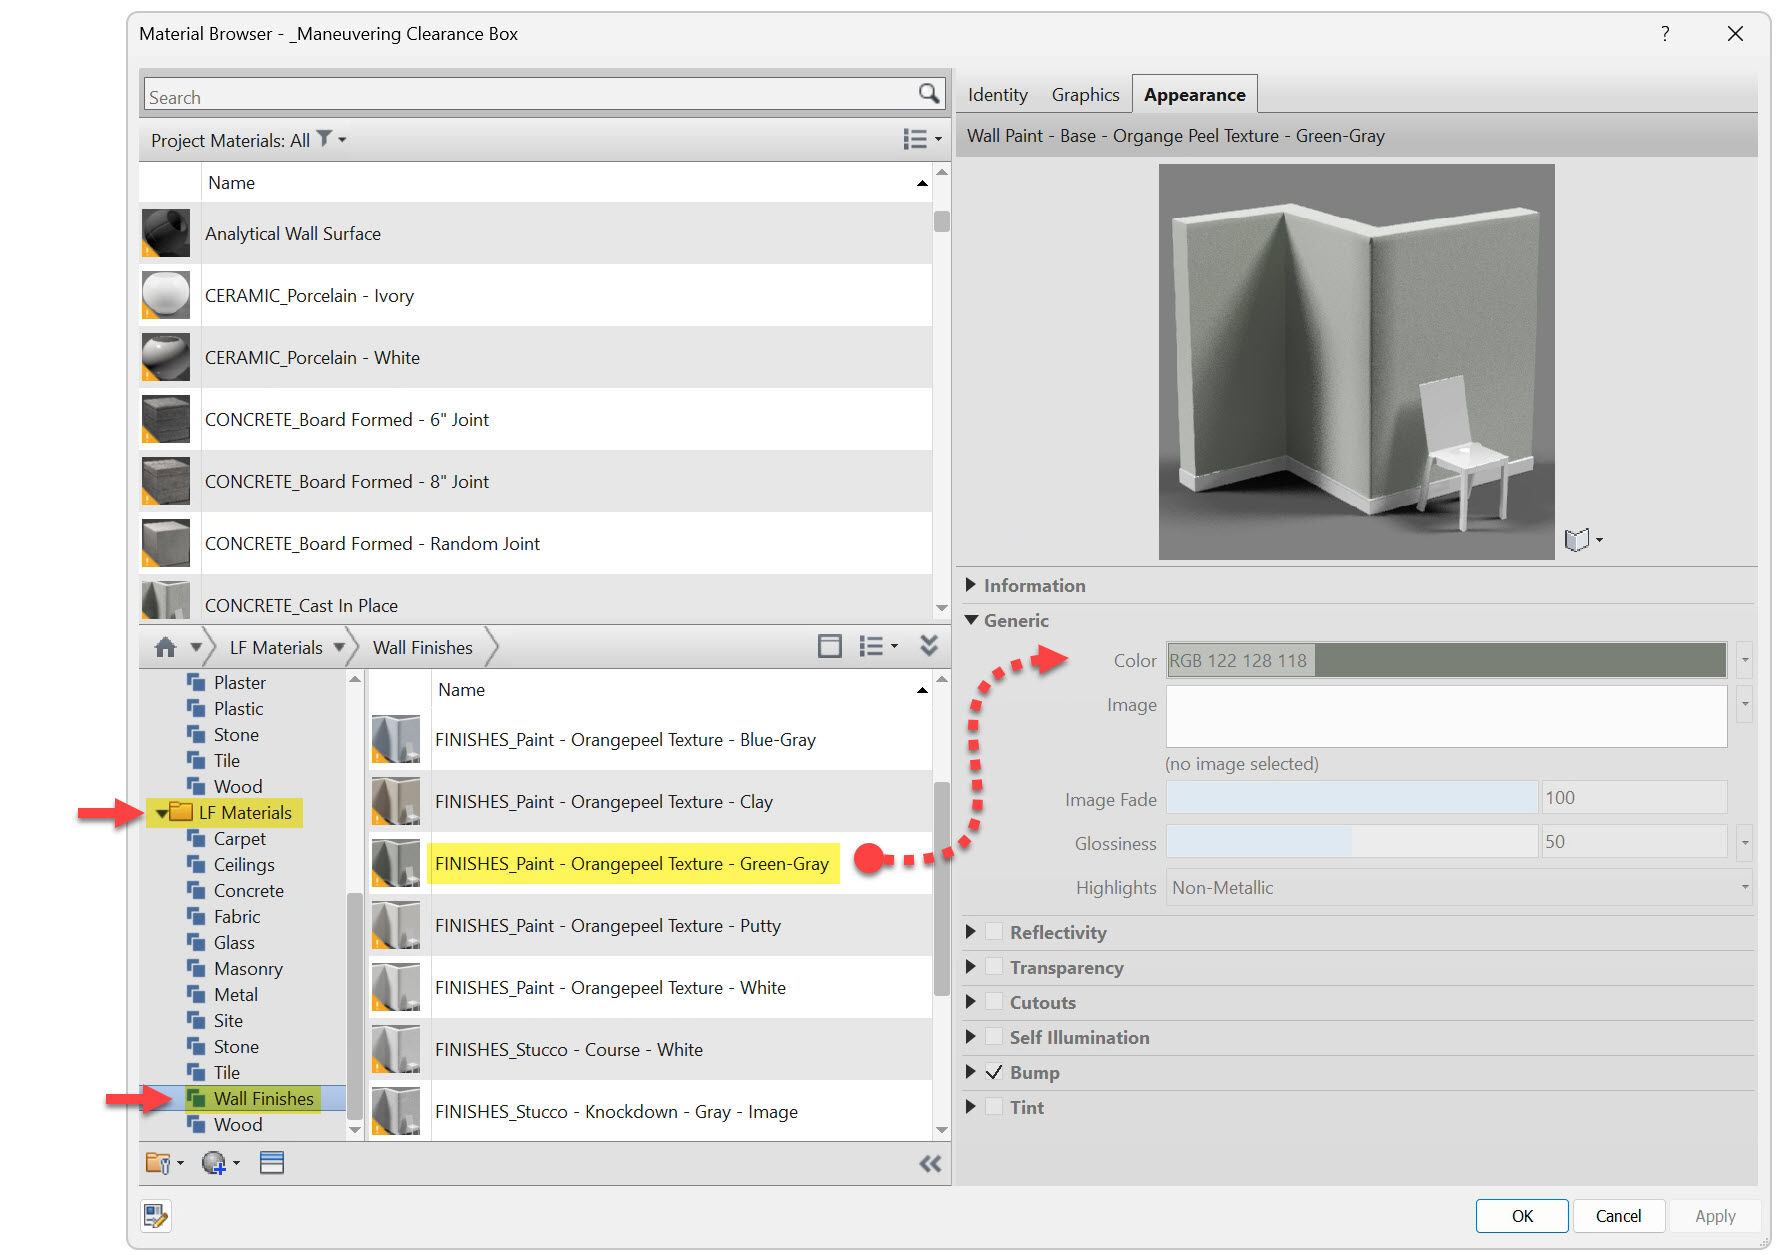Click the OK button
1778x1255 pixels.
[1522, 1216]
